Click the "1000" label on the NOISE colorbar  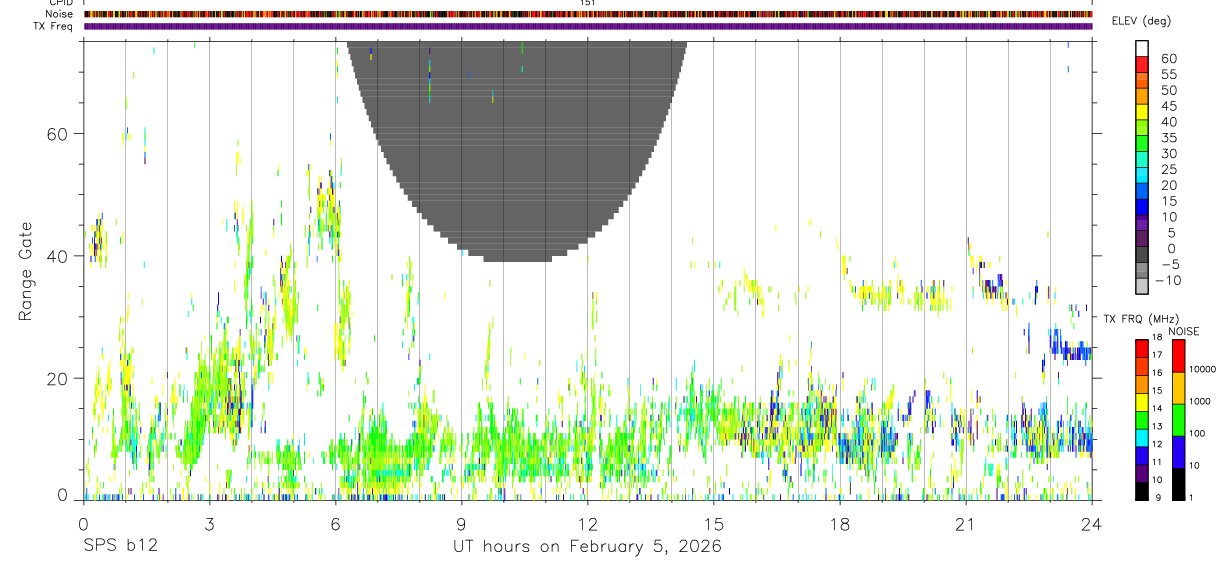(x=1201, y=401)
